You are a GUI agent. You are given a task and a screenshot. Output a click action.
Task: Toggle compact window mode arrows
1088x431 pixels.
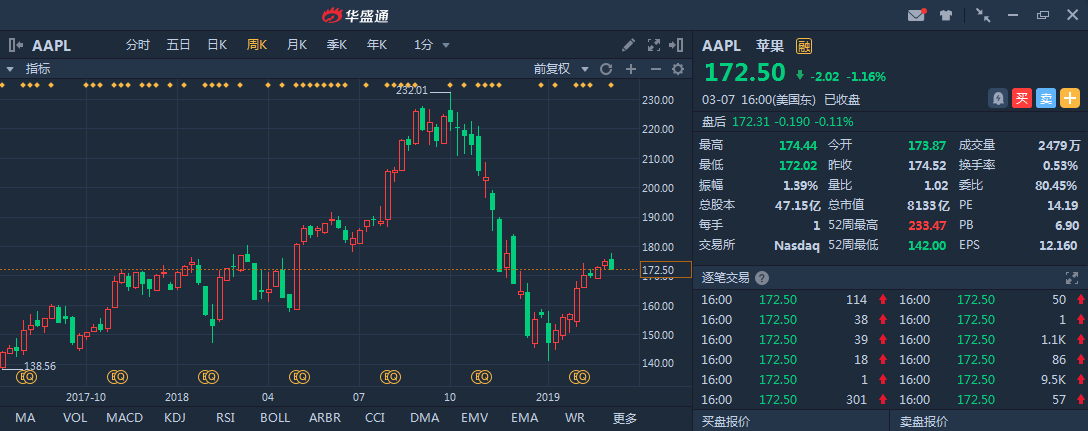[983, 15]
